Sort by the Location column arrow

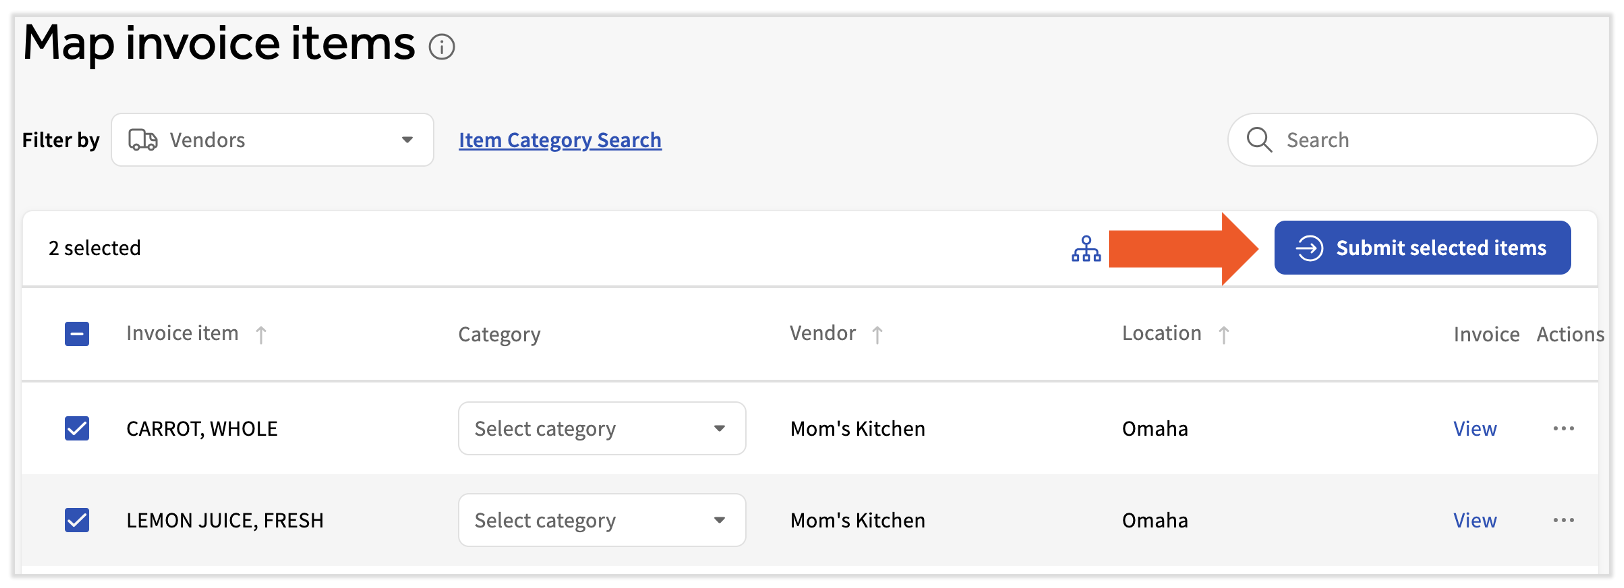[x=1224, y=334]
